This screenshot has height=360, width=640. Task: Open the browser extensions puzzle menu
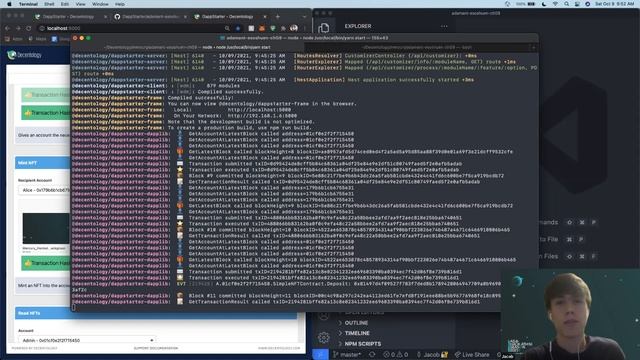click(283, 28)
